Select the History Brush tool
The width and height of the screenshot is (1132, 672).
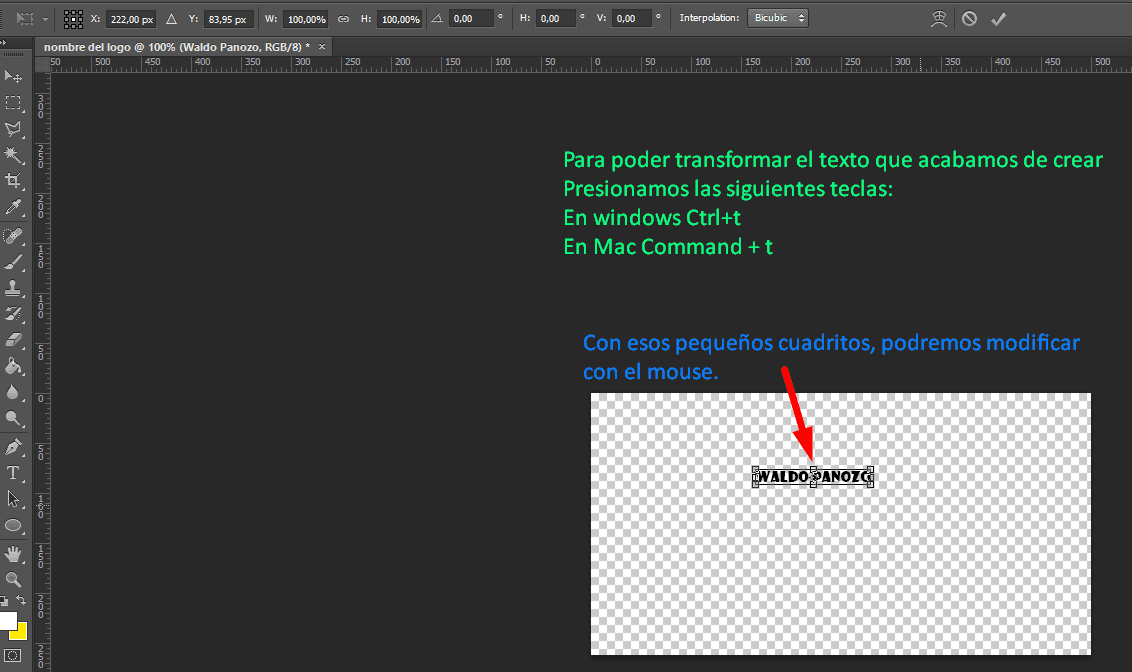coord(13,314)
